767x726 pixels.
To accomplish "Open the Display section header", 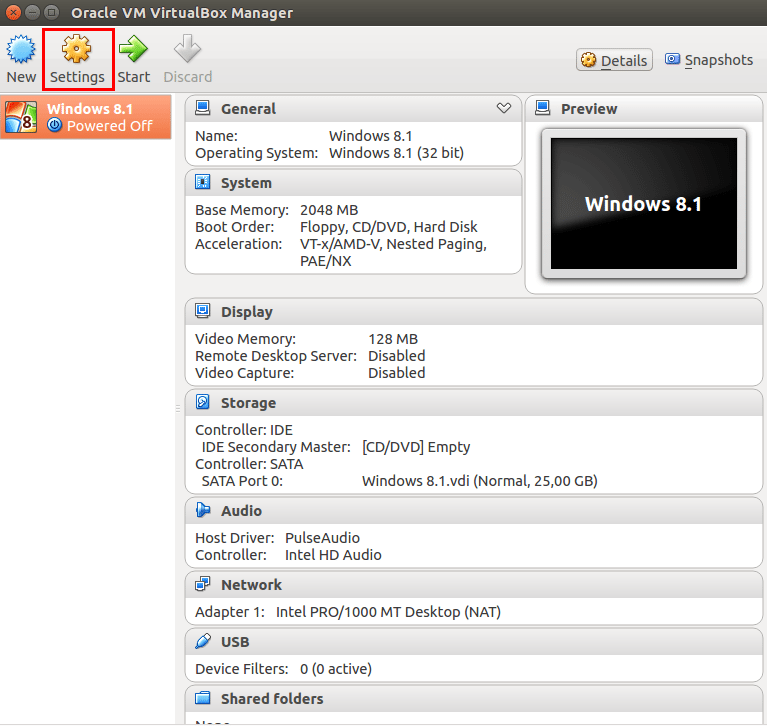I will coord(474,312).
